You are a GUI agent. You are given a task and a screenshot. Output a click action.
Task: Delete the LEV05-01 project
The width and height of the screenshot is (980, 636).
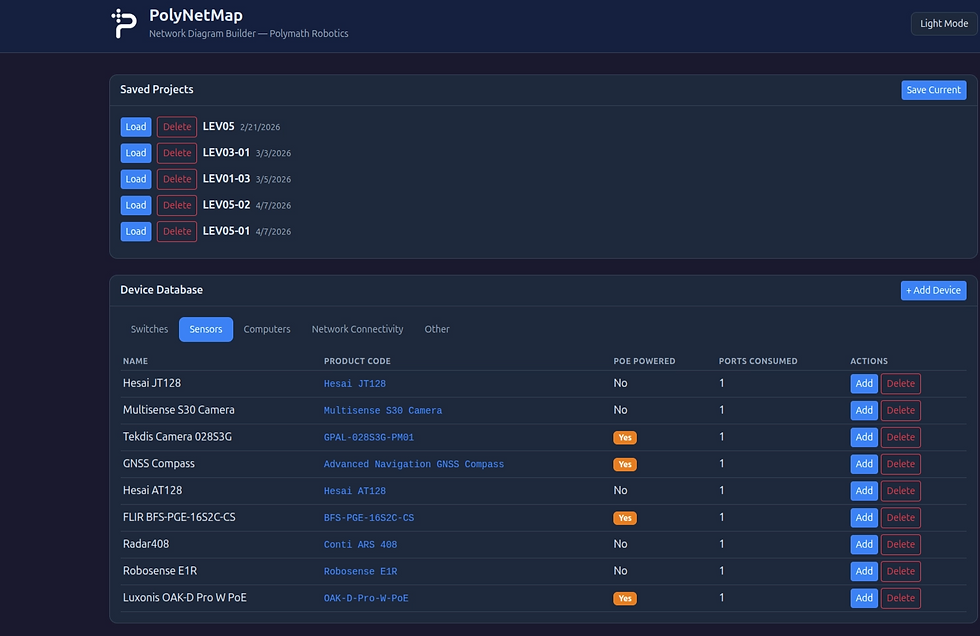pyautogui.click(x=177, y=232)
